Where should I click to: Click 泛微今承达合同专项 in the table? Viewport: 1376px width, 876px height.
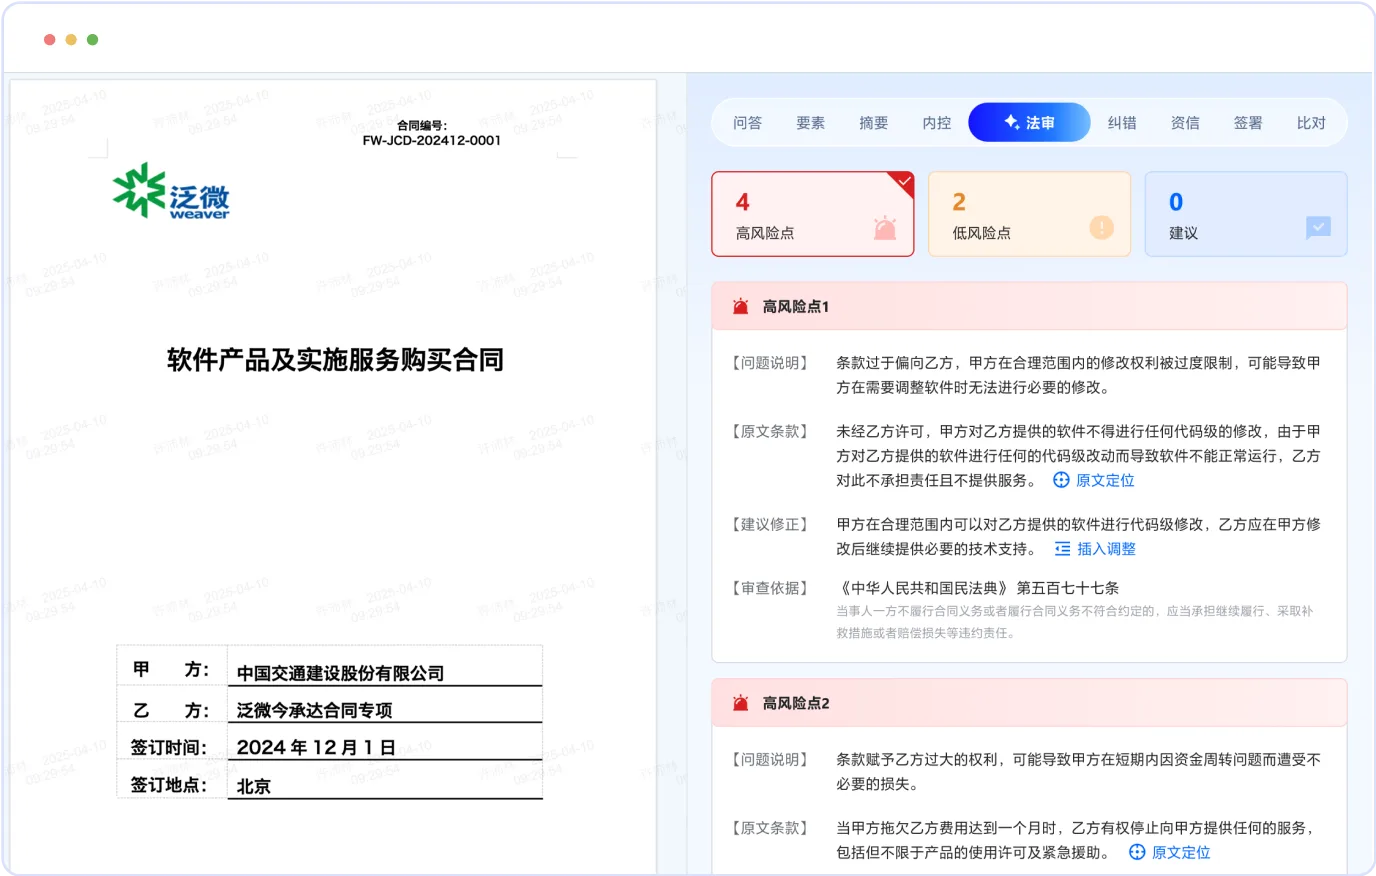tap(314, 710)
